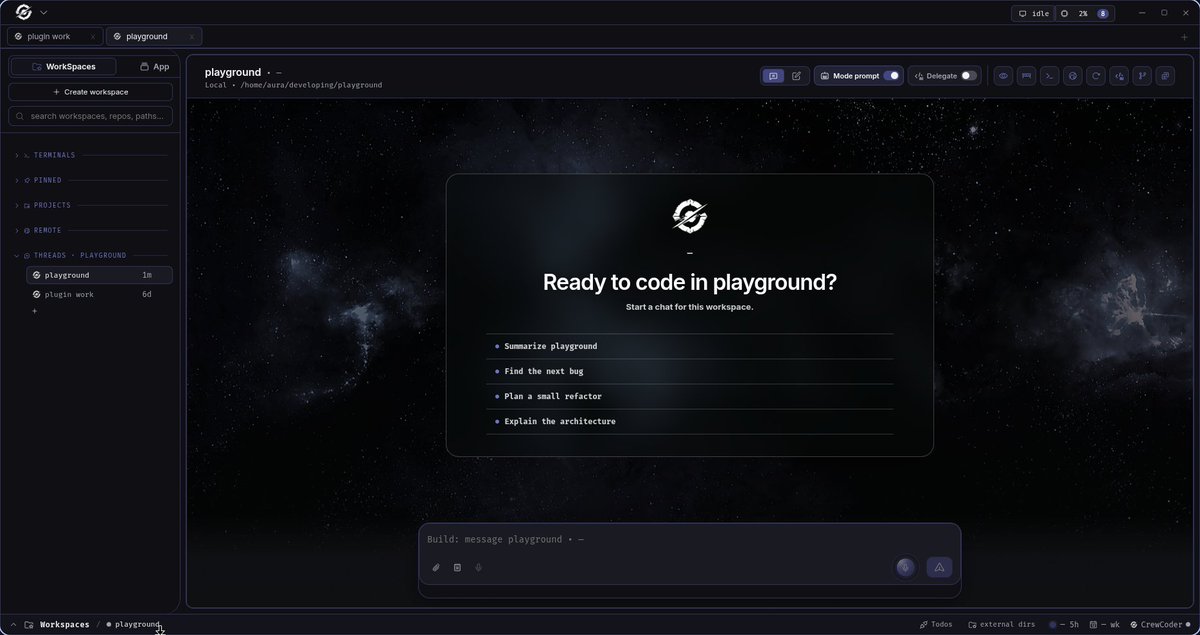The width and height of the screenshot is (1200, 635).
Task: Select the App sidebar tab
Action: pos(154,66)
